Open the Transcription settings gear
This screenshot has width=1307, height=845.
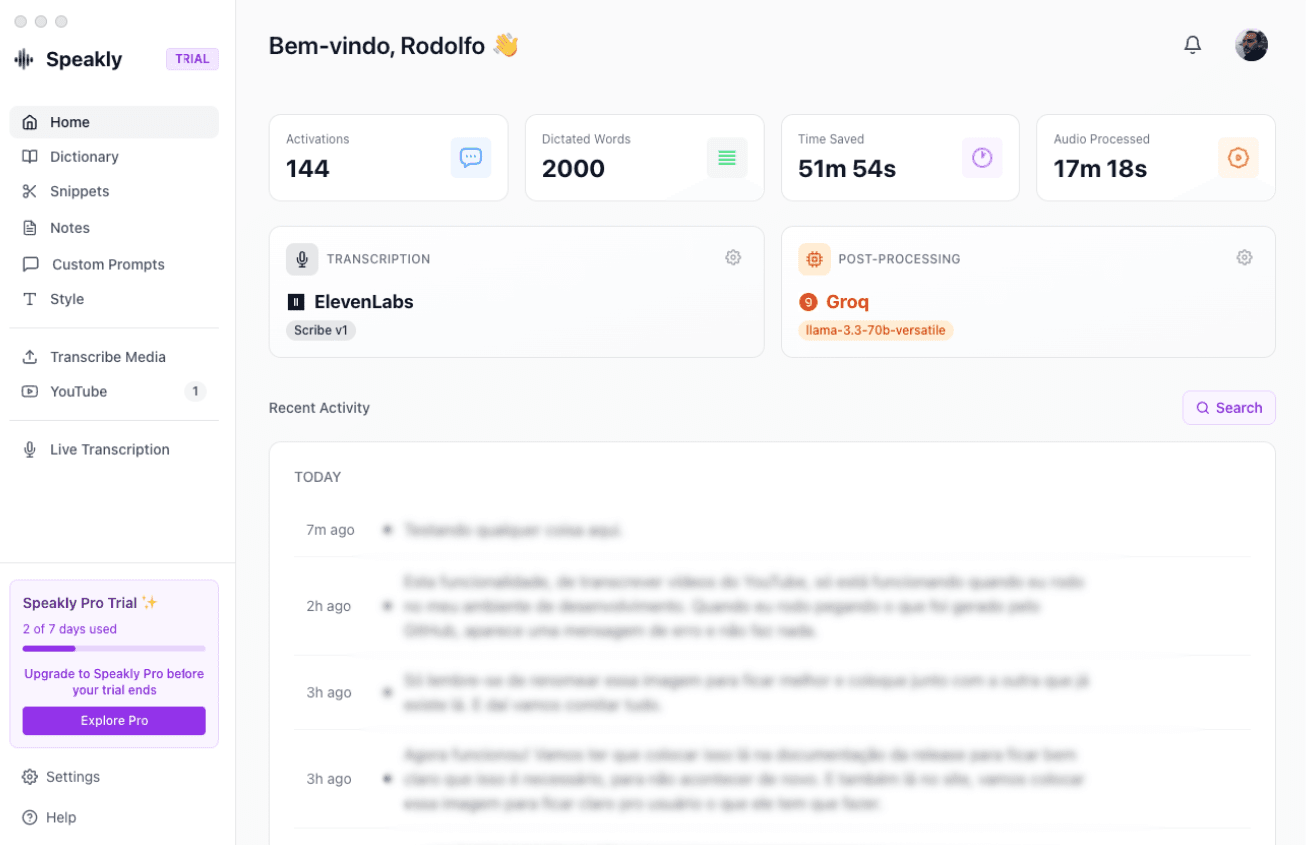[733, 257]
